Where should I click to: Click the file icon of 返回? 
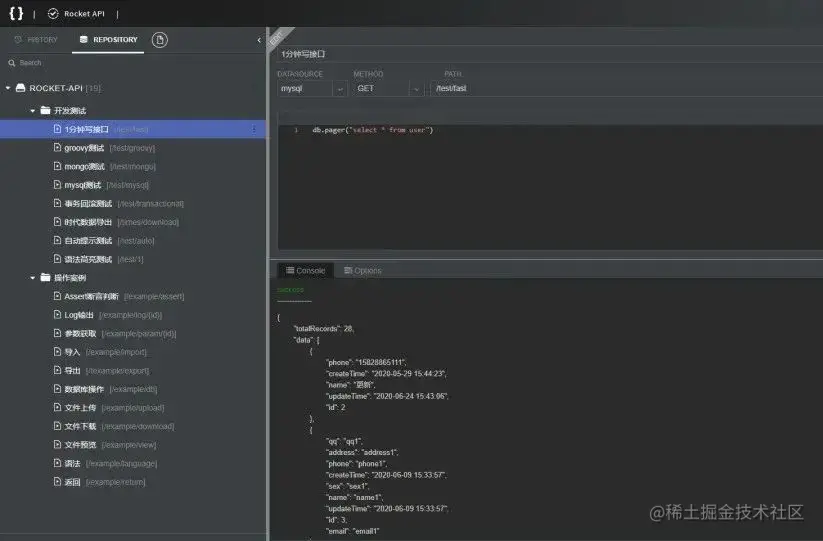pos(57,481)
